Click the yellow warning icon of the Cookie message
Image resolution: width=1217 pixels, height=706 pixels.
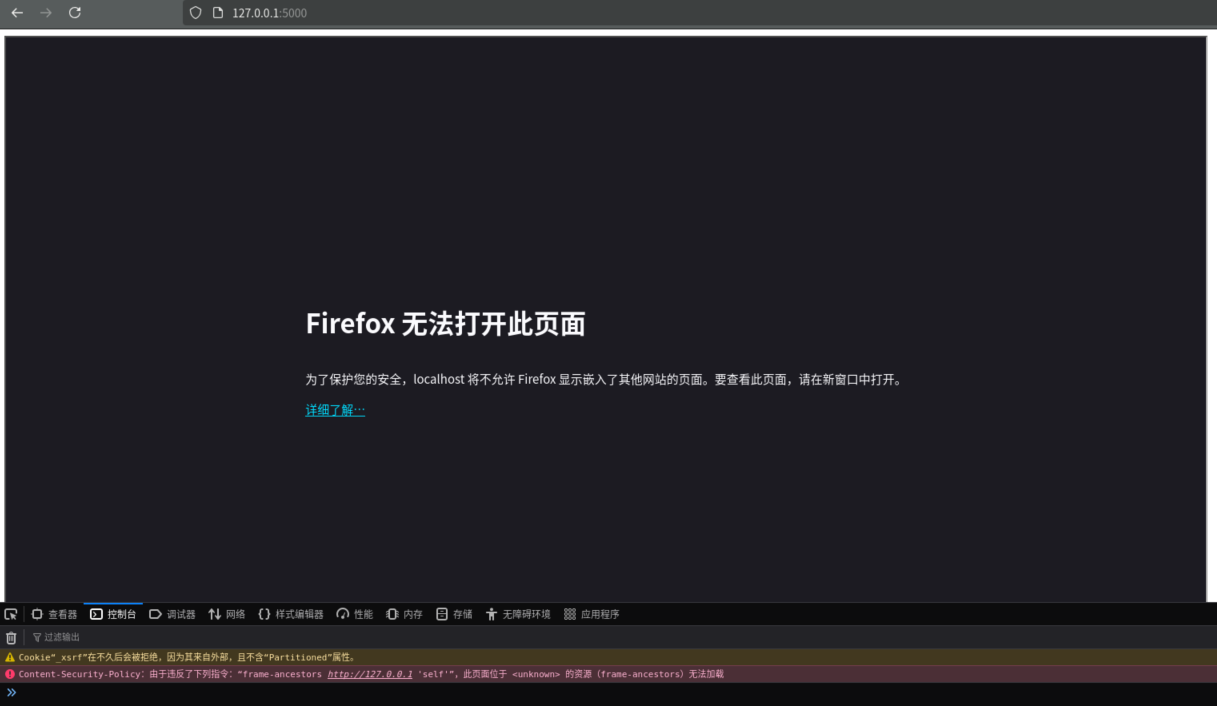coord(10,657)
